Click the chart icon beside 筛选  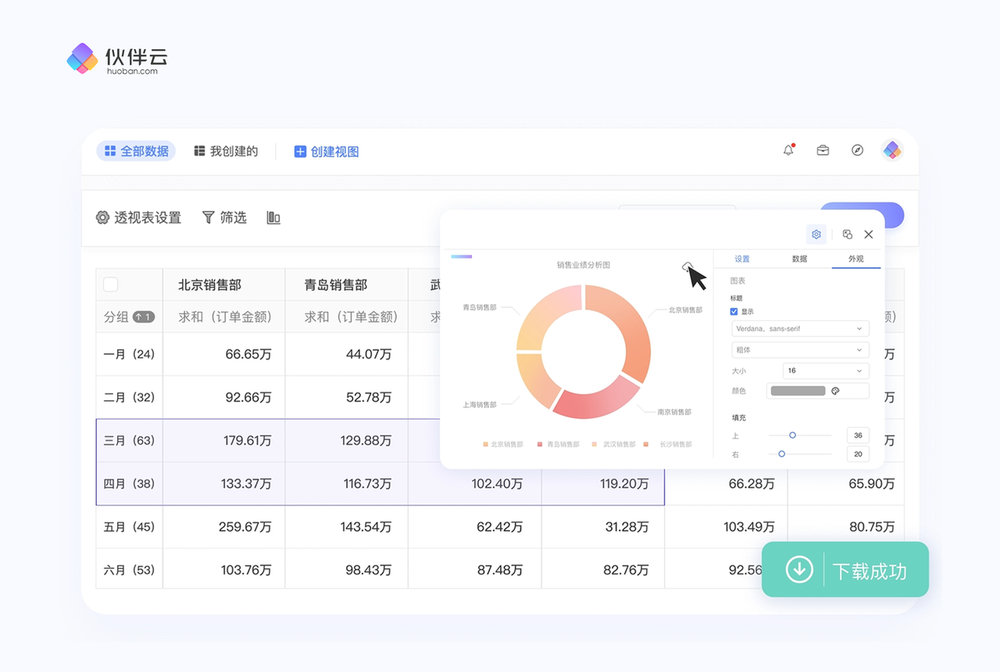(274, 218)
